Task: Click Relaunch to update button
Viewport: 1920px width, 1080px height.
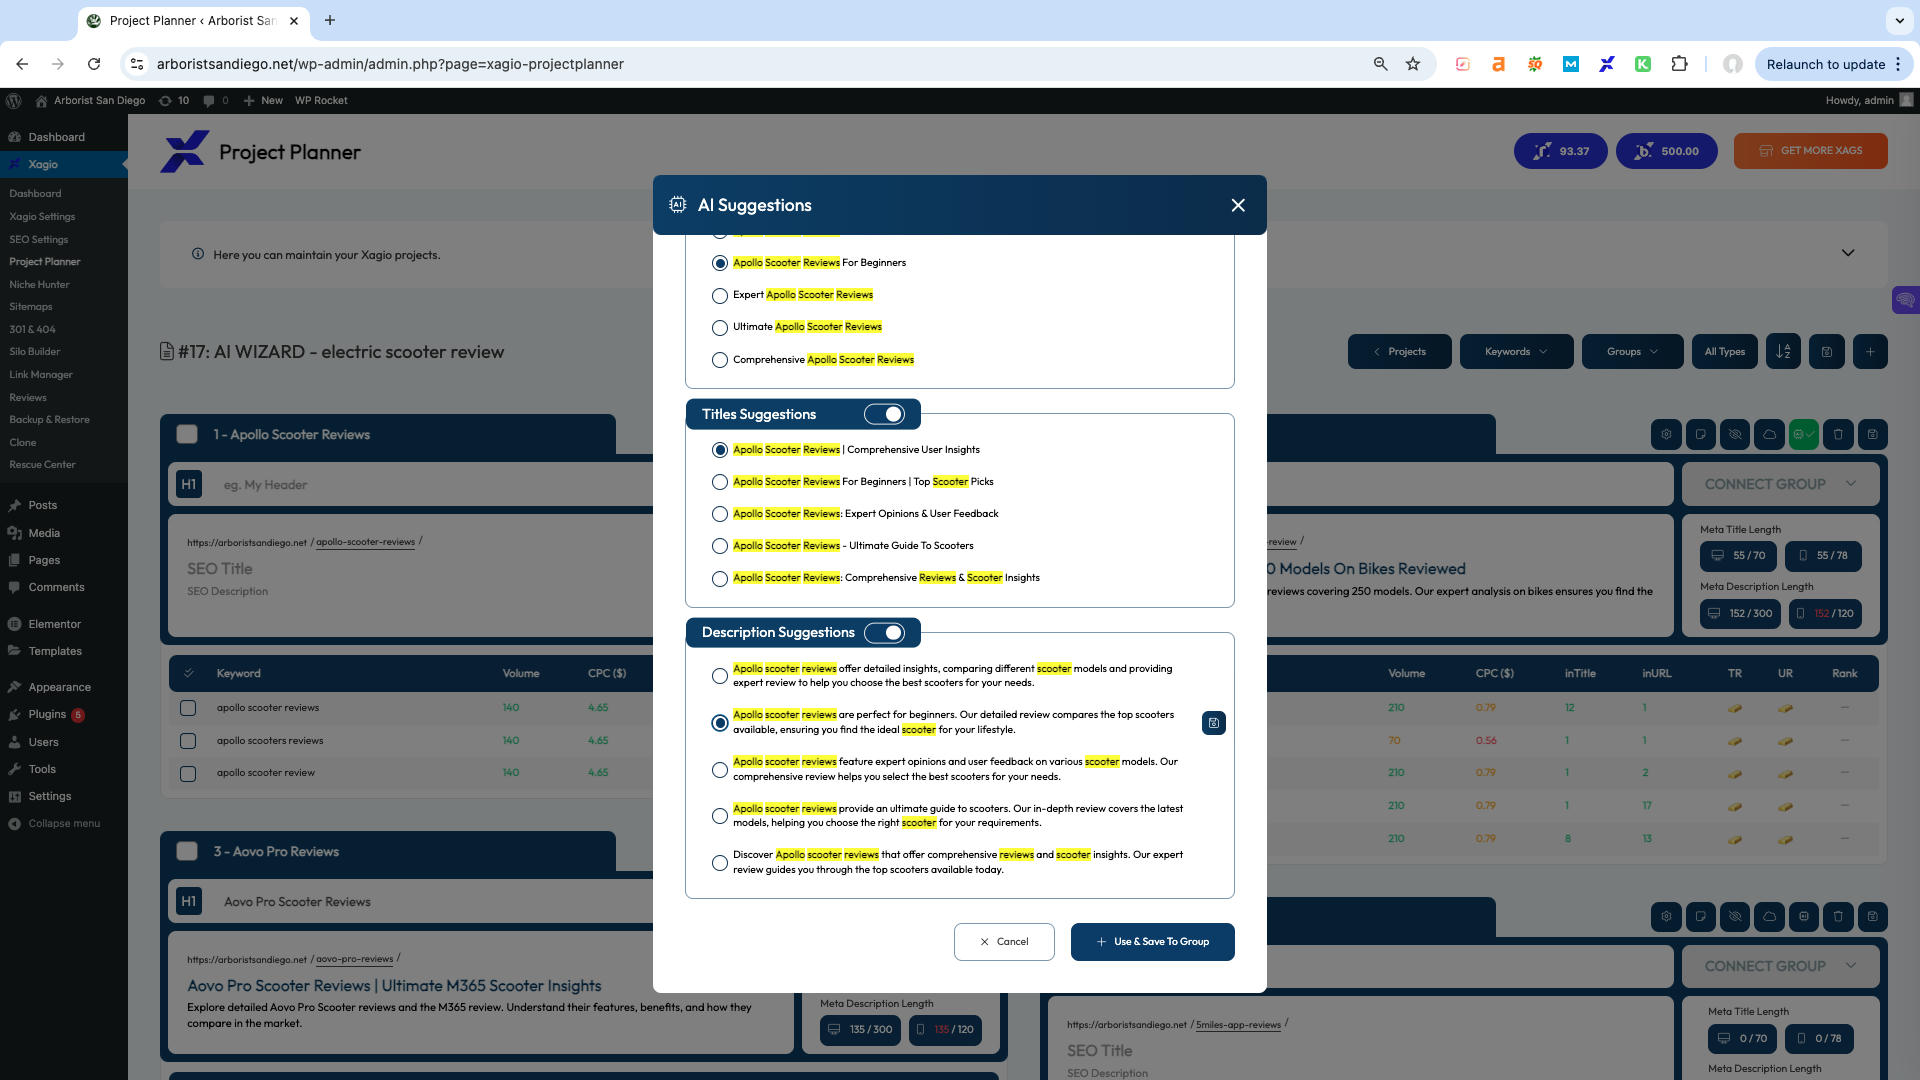Action: coord(1825,64)
